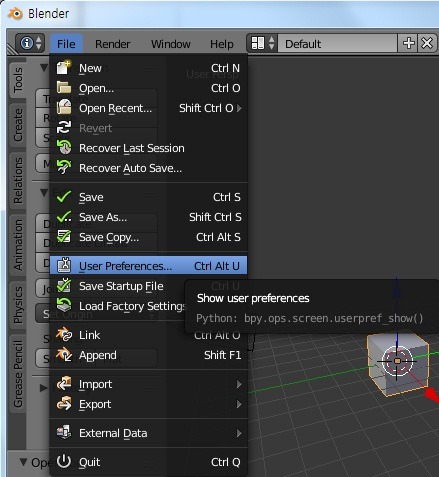The image size is (439, 477).
Task: Click the Default screen layout name field
Action: [337, 43]
